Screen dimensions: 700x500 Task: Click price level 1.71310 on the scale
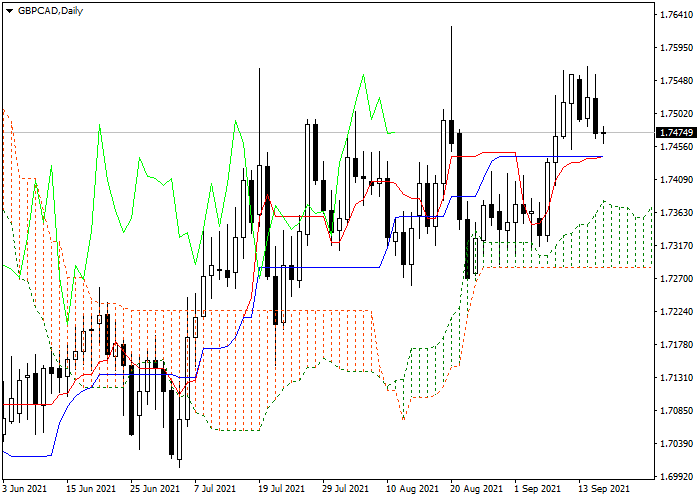pyautogui.click(x=677, y=378)
